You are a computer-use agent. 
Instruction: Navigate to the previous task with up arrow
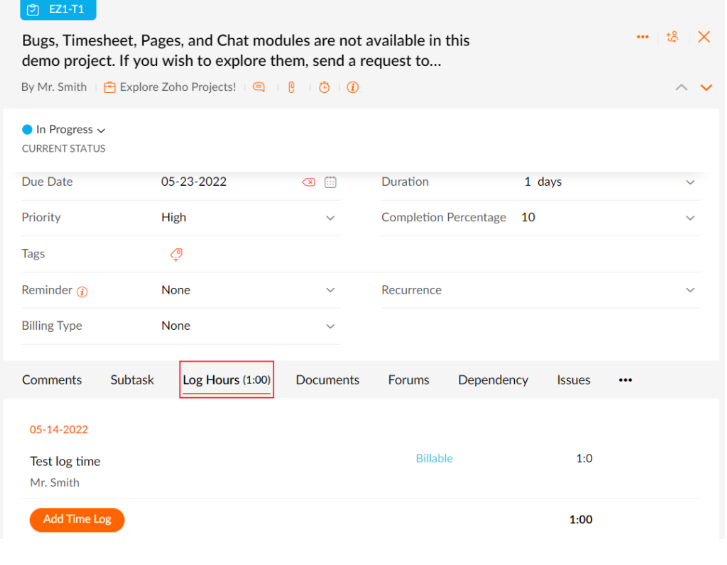point(681,88)
